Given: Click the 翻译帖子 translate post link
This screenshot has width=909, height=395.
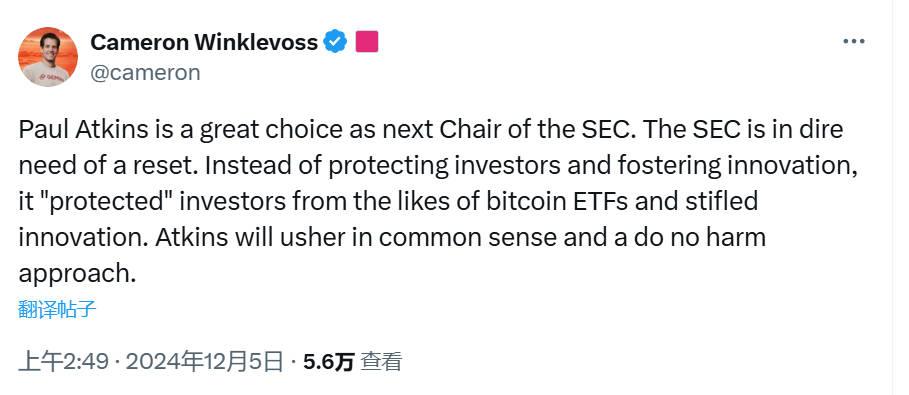Looking at the screenshot, I should [57, 310].
